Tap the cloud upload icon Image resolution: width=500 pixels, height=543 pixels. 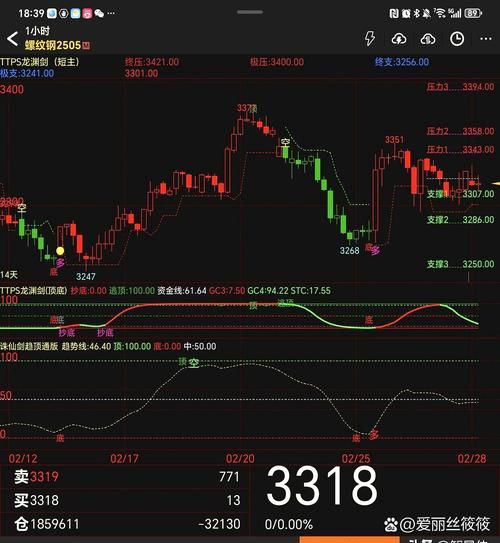click(428, 39)
